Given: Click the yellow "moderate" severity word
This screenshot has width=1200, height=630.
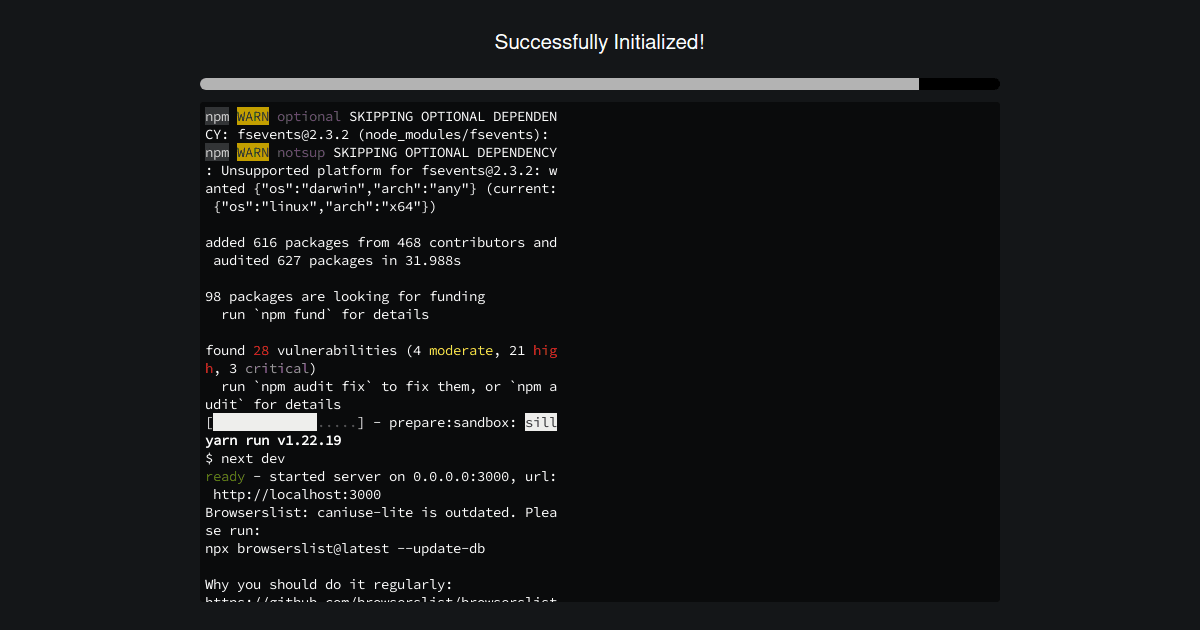Looking at the screenshot, I should pyautogui.click(x=461, y=351).
